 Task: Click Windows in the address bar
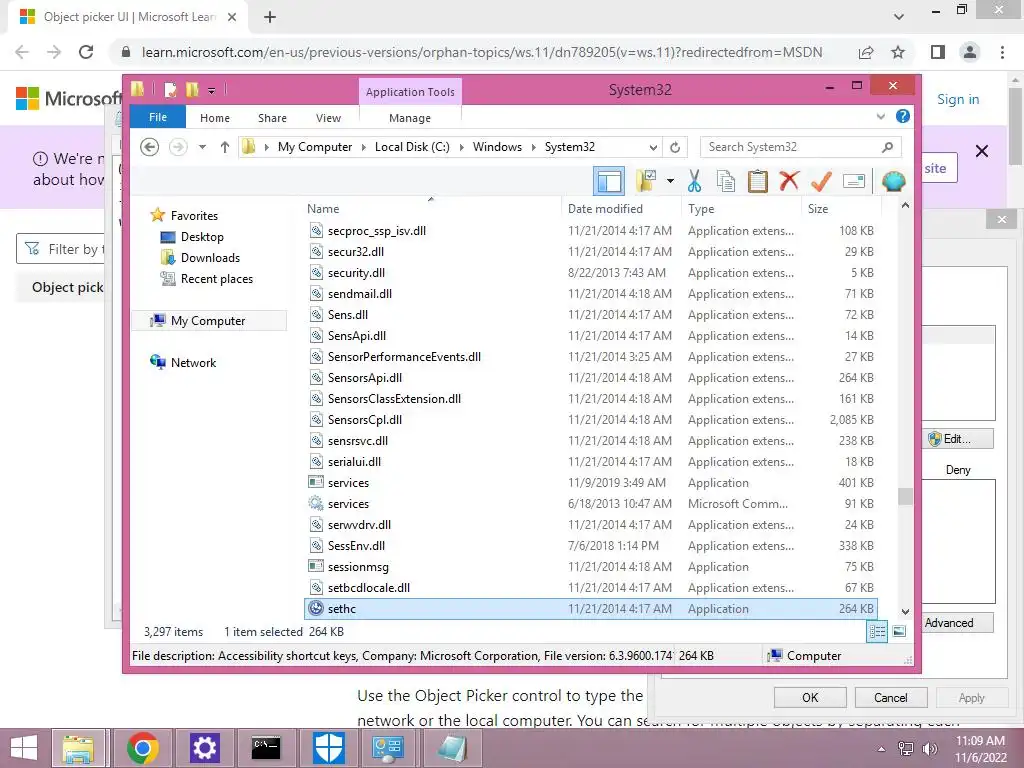(498, 147)
